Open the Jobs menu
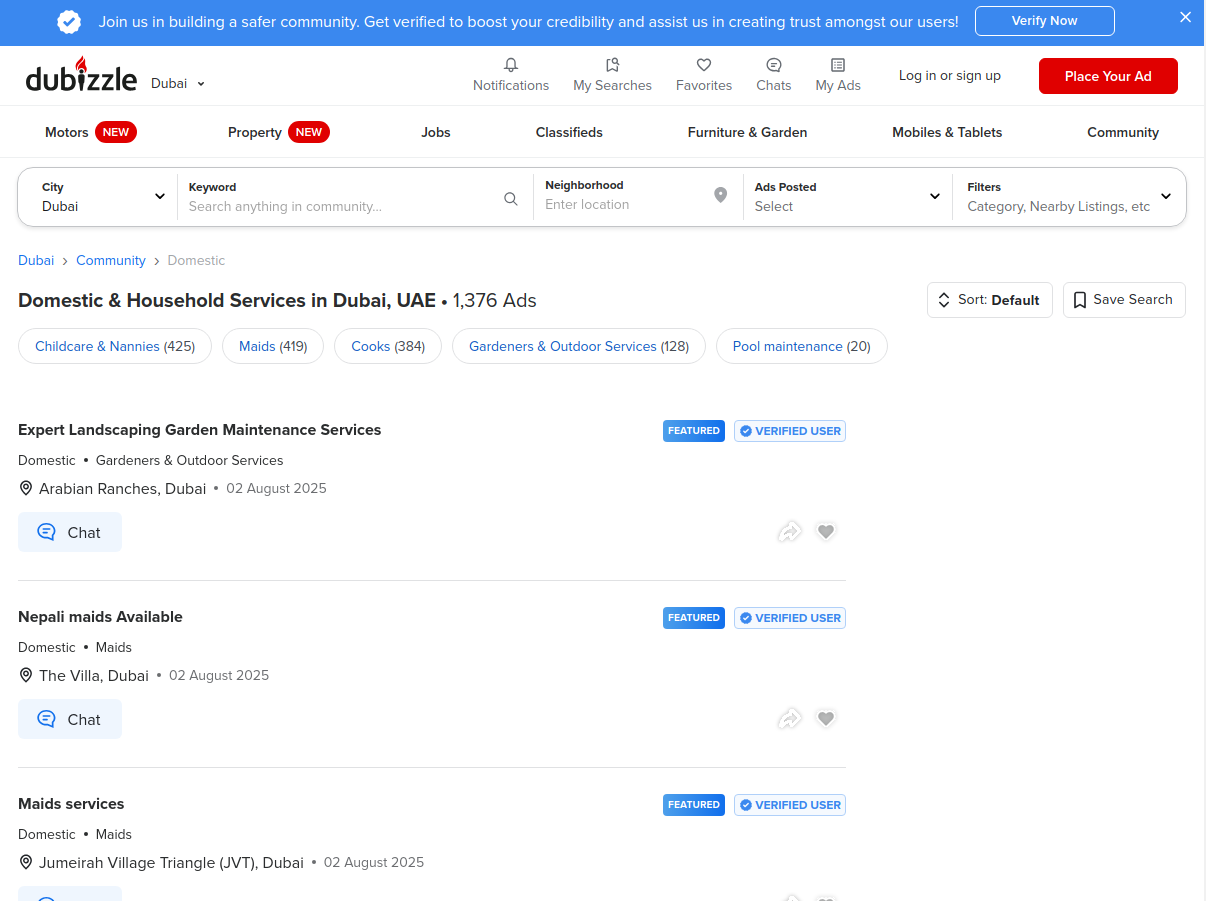This screenshot has height=901, width=1206. pos(436,132)
